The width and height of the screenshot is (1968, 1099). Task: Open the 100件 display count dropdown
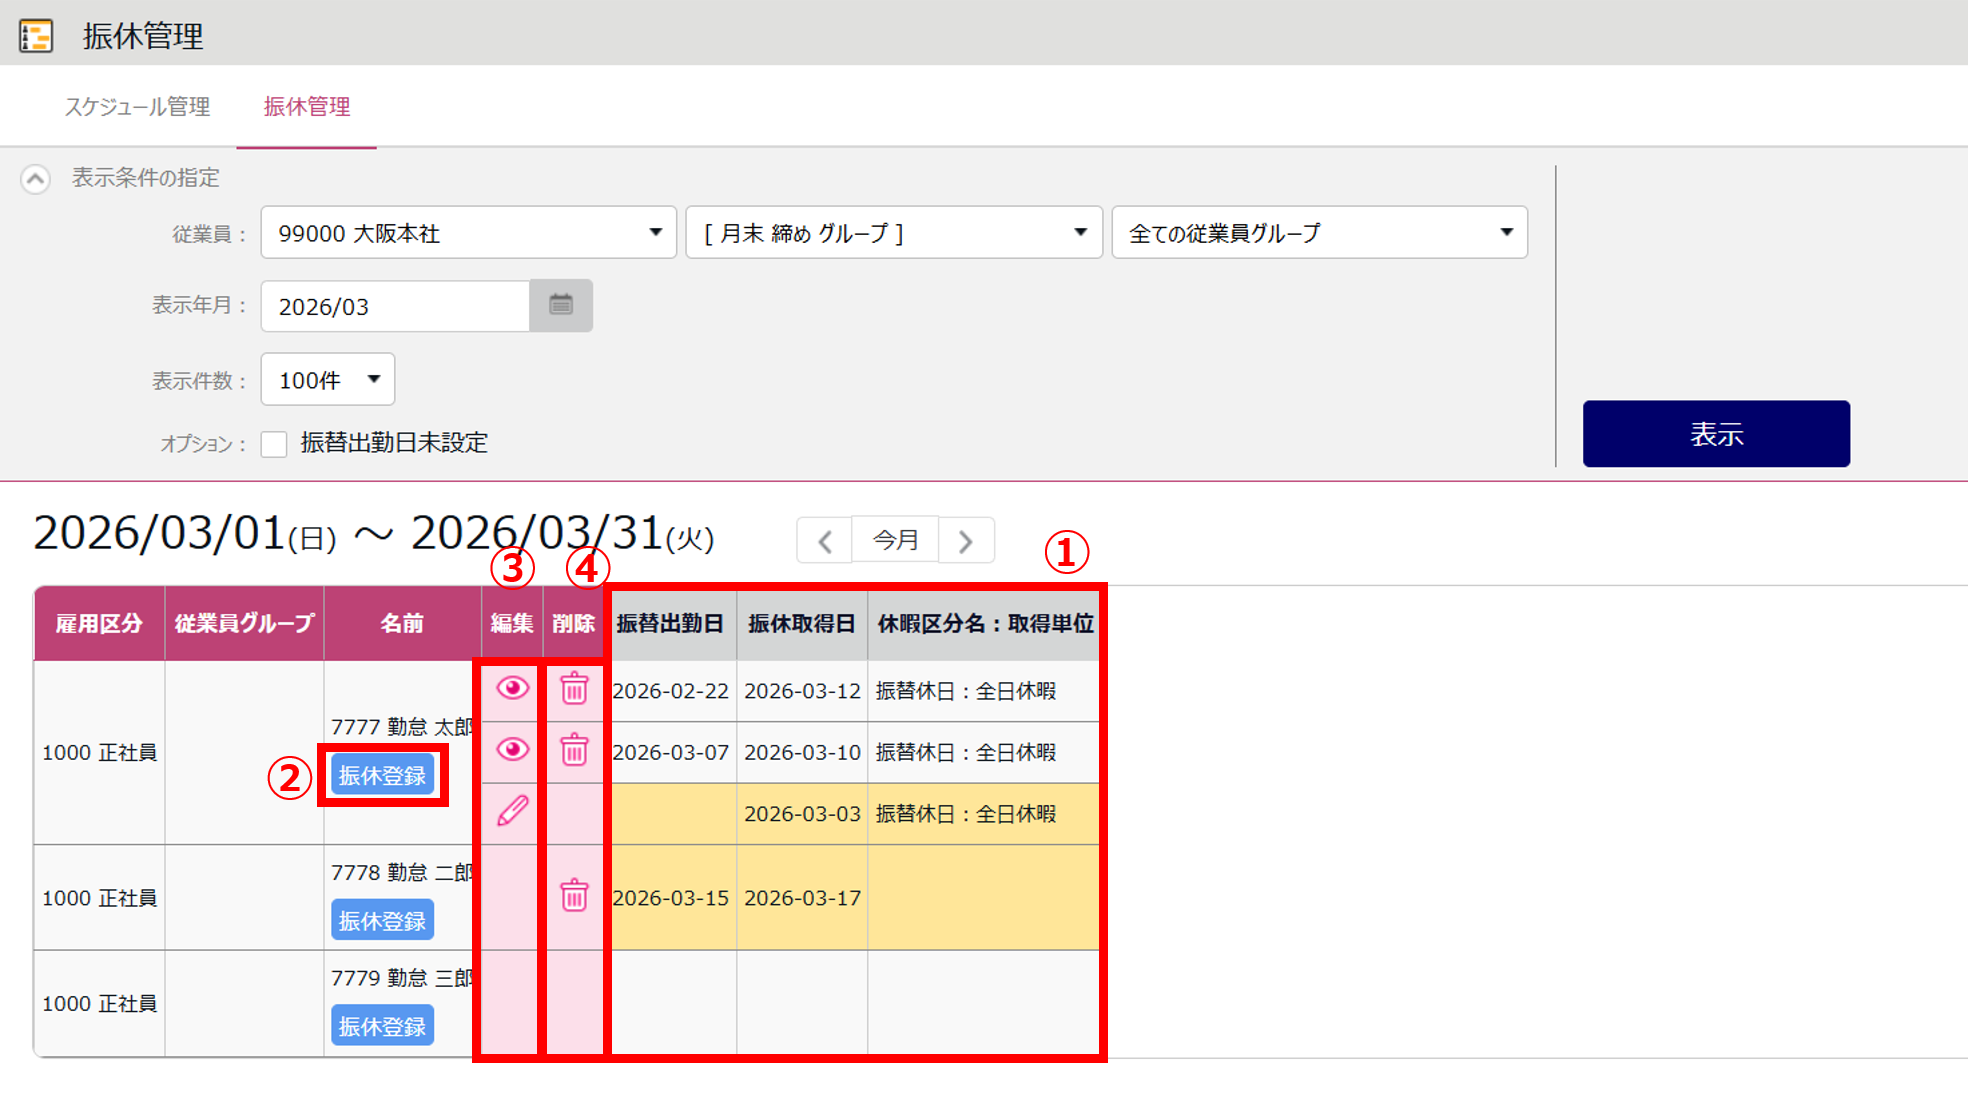click(x=328, y=380)
